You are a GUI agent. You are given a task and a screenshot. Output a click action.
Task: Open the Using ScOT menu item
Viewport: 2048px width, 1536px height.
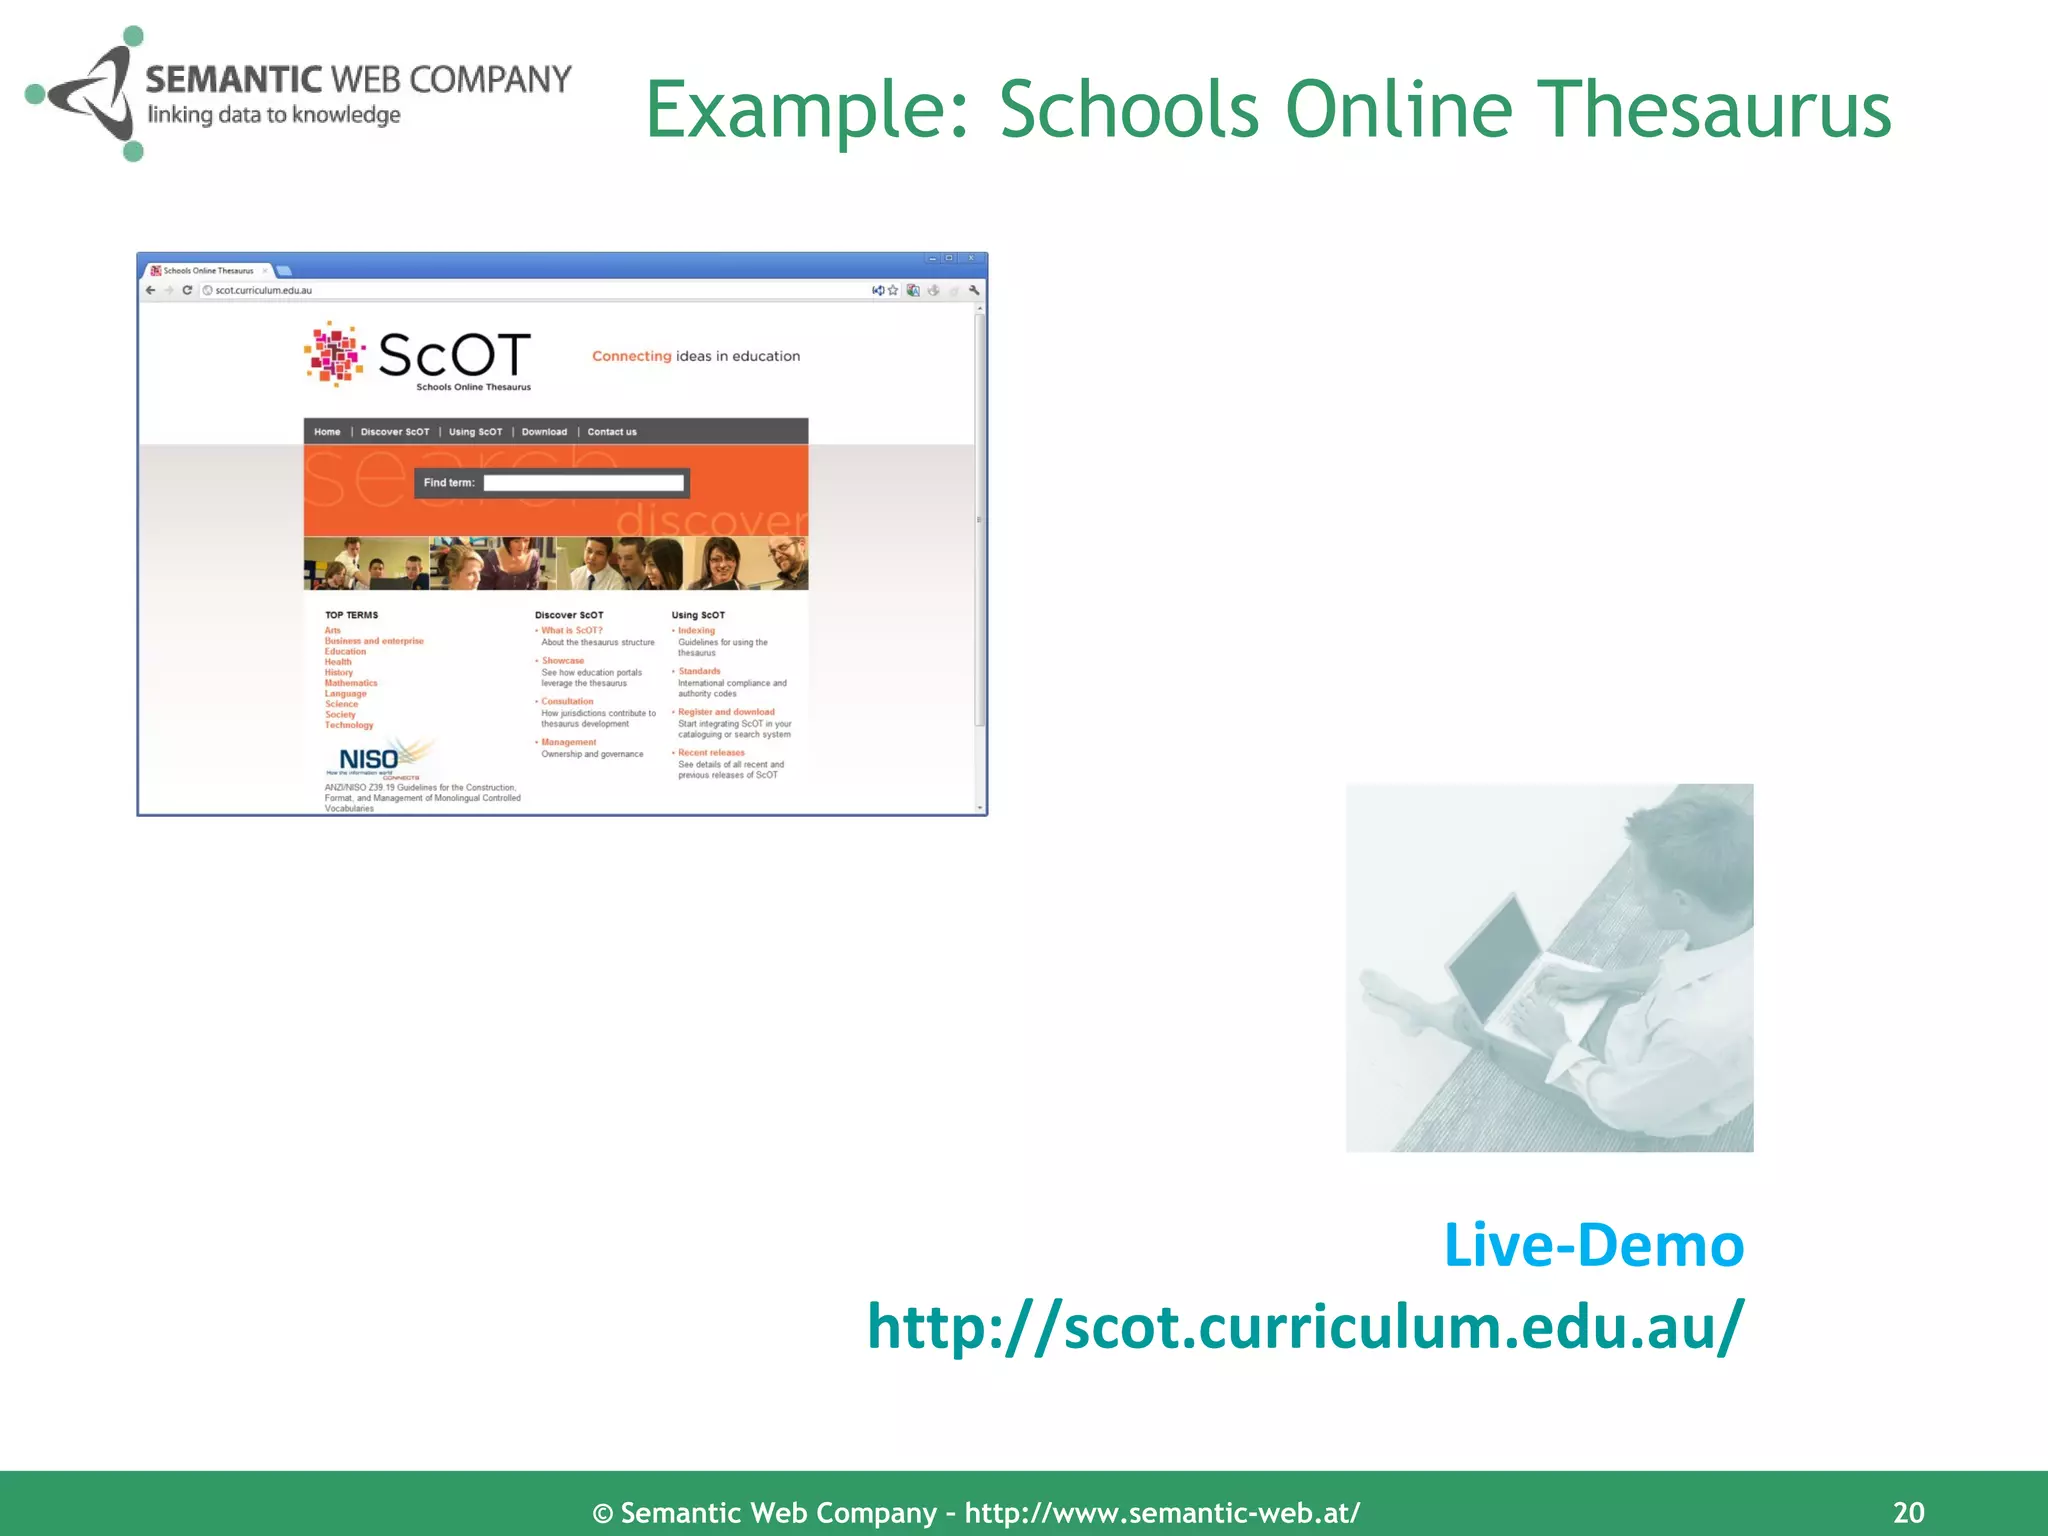point(475,432)
